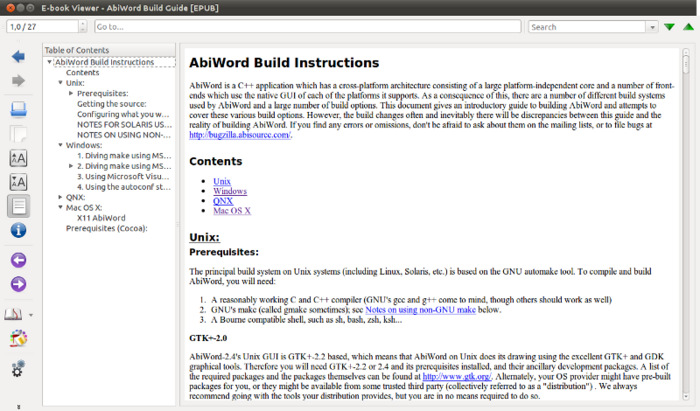Go to previous page with purple left arrow
This screenshot has width=700, height=411.
pyautogui.click(x=18, y=260)
